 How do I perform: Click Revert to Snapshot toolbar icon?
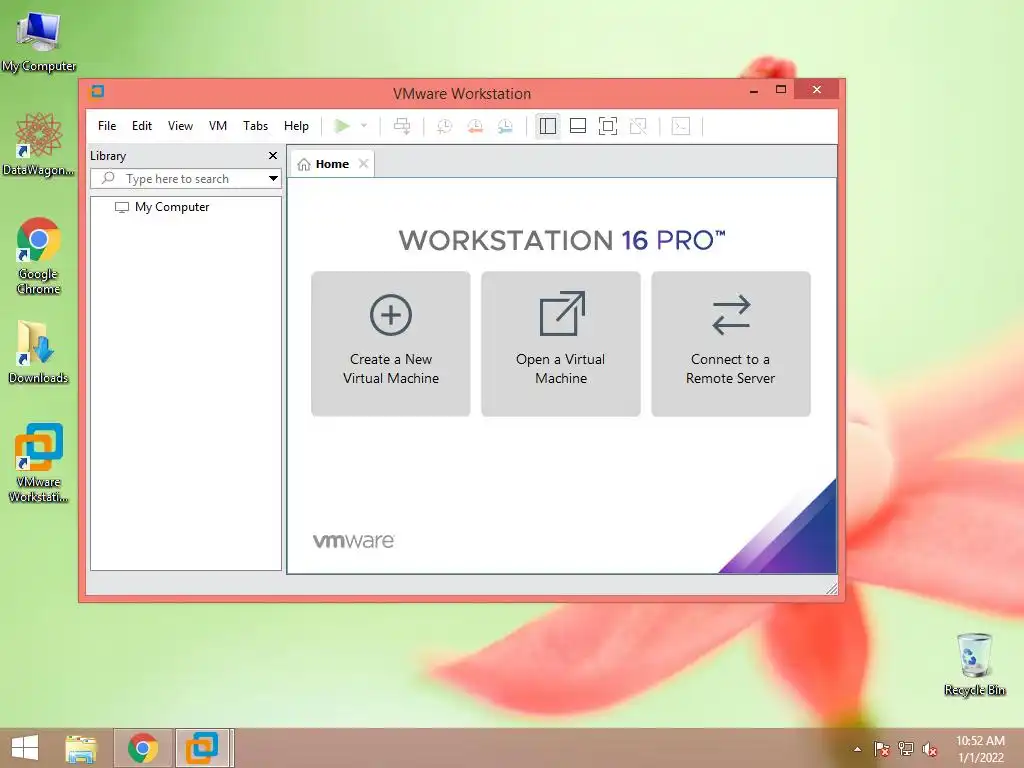coord(475,126)
